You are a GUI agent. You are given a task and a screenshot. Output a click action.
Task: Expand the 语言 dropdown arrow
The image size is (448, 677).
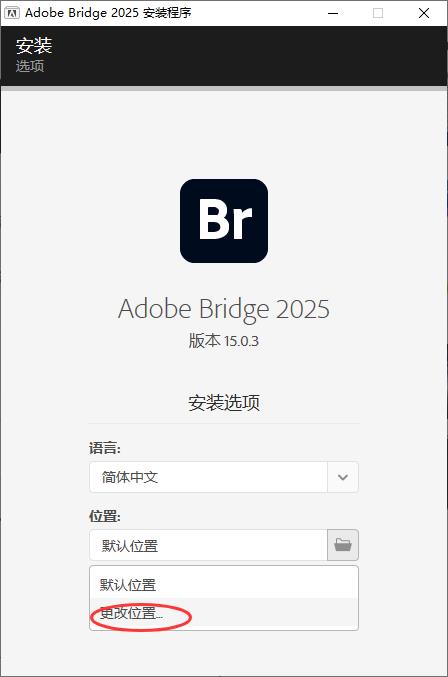pyautogui.click(x=343, y=477)
